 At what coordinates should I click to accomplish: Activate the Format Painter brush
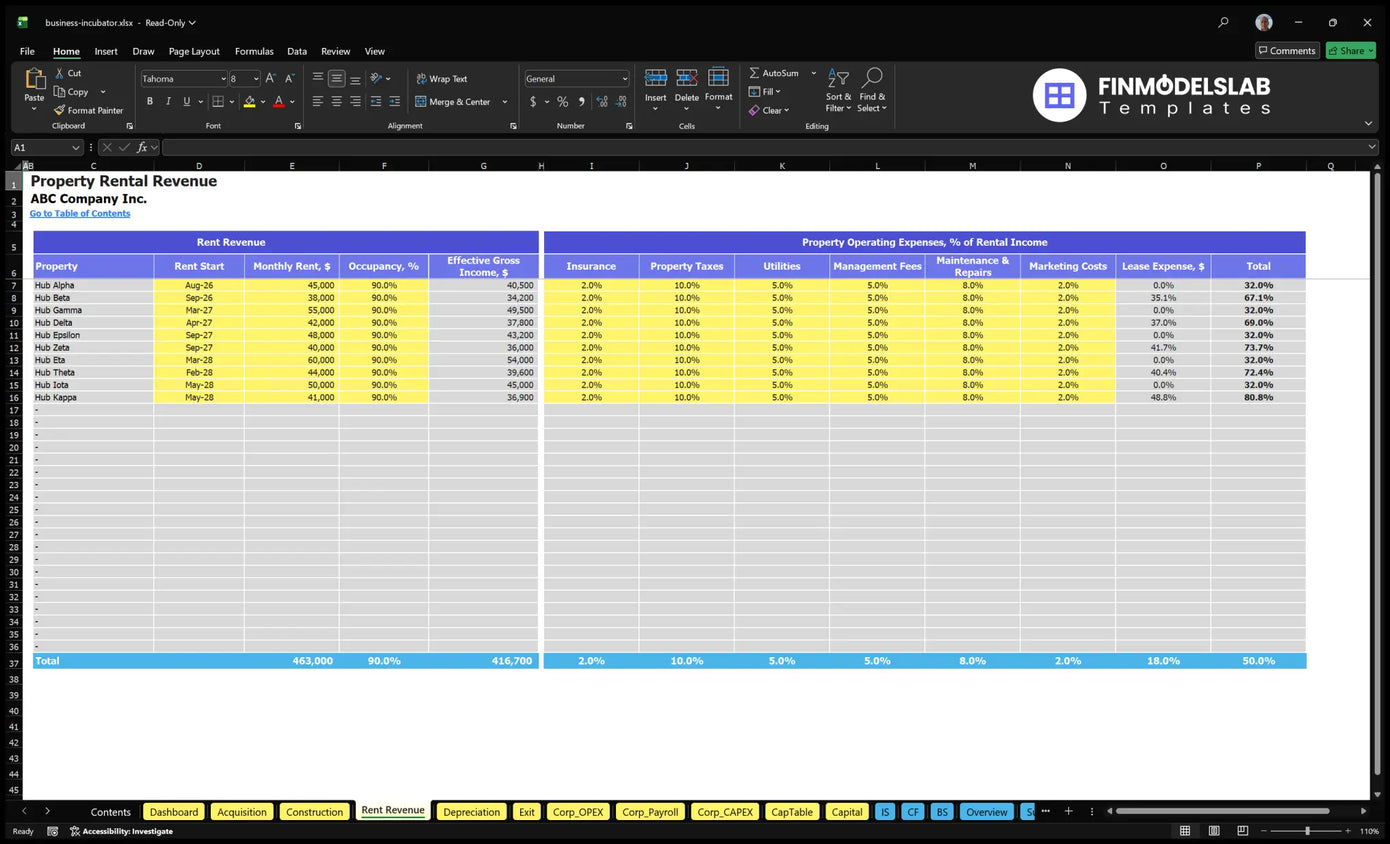60,110
